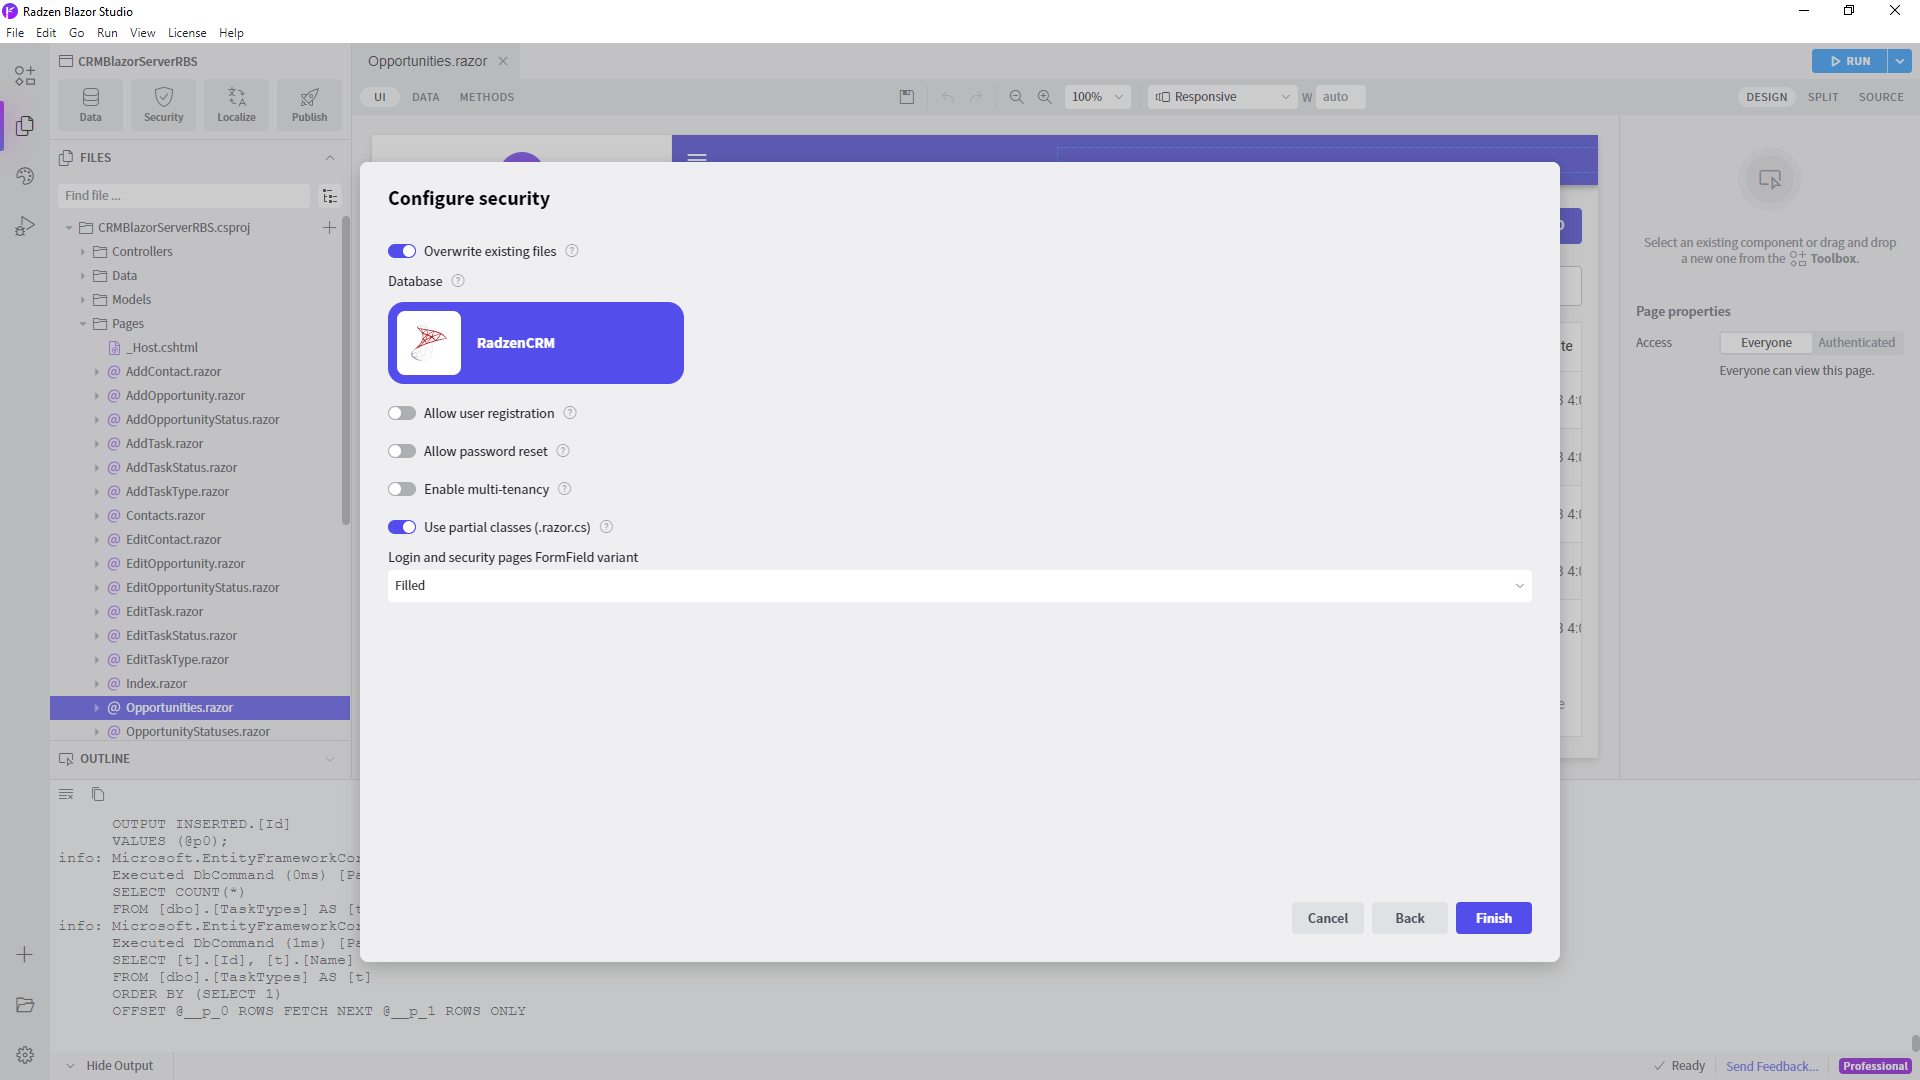Click the Back button
Viewport: 1920px width, 1080px height.
pyautogui.click(x=1410, y=918)
